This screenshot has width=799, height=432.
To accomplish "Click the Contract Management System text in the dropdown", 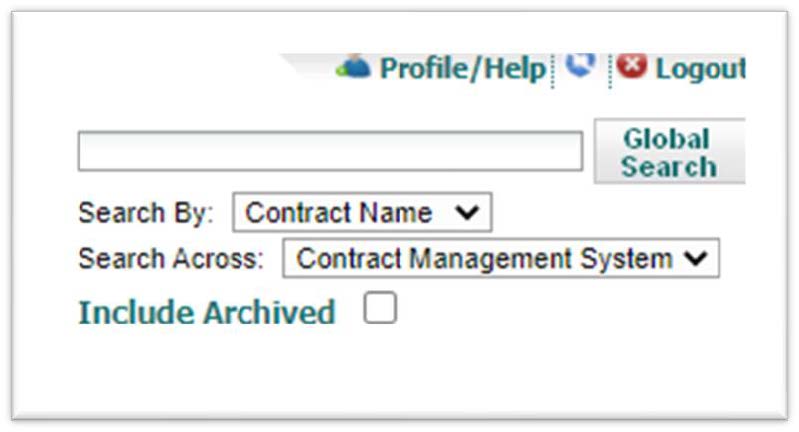I will 485,258.
